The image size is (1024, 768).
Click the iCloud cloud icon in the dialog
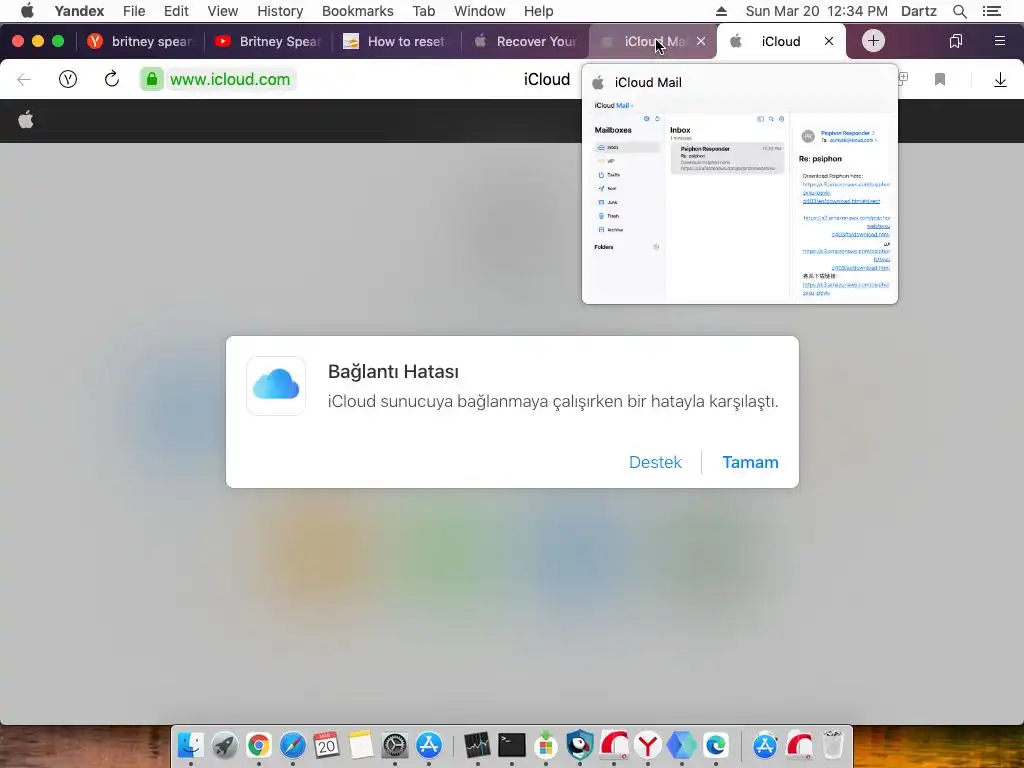276,385
